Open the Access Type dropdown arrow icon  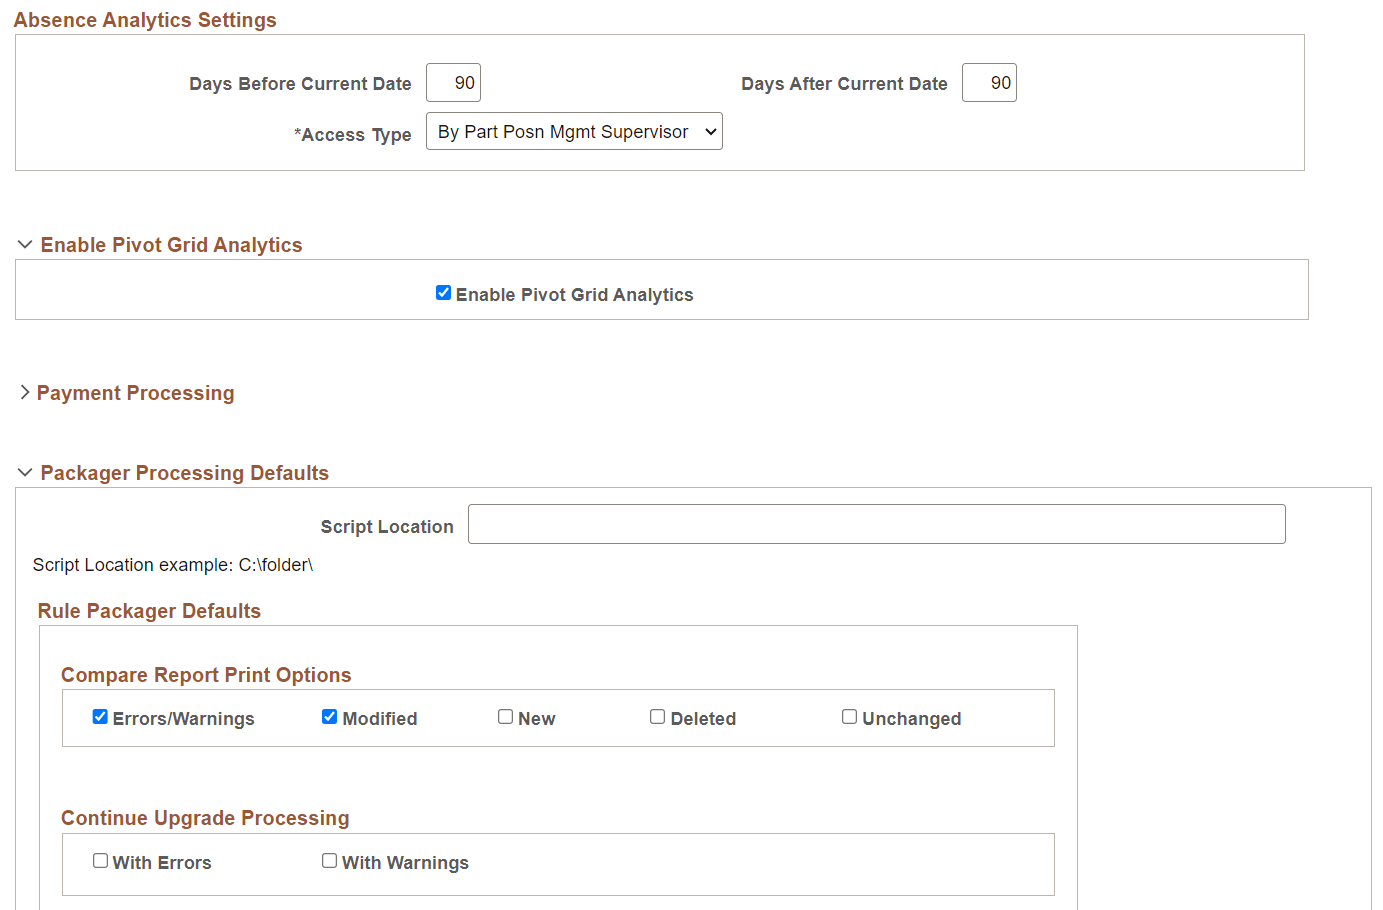[x=711, y=131]
